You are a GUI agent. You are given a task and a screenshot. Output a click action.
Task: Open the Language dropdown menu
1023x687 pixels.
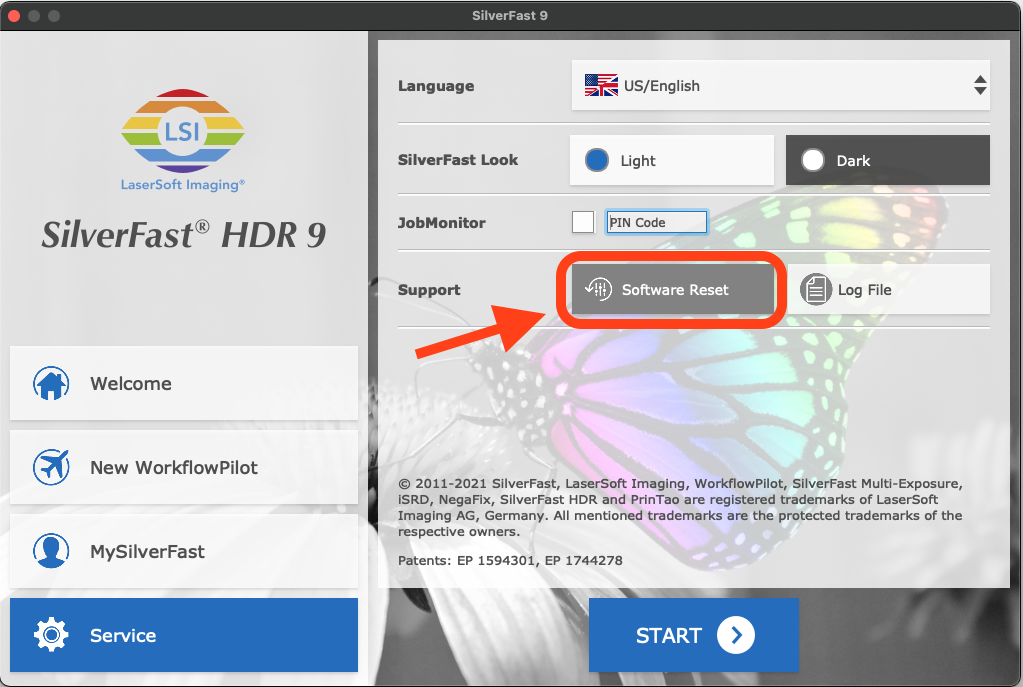[780, 85]
